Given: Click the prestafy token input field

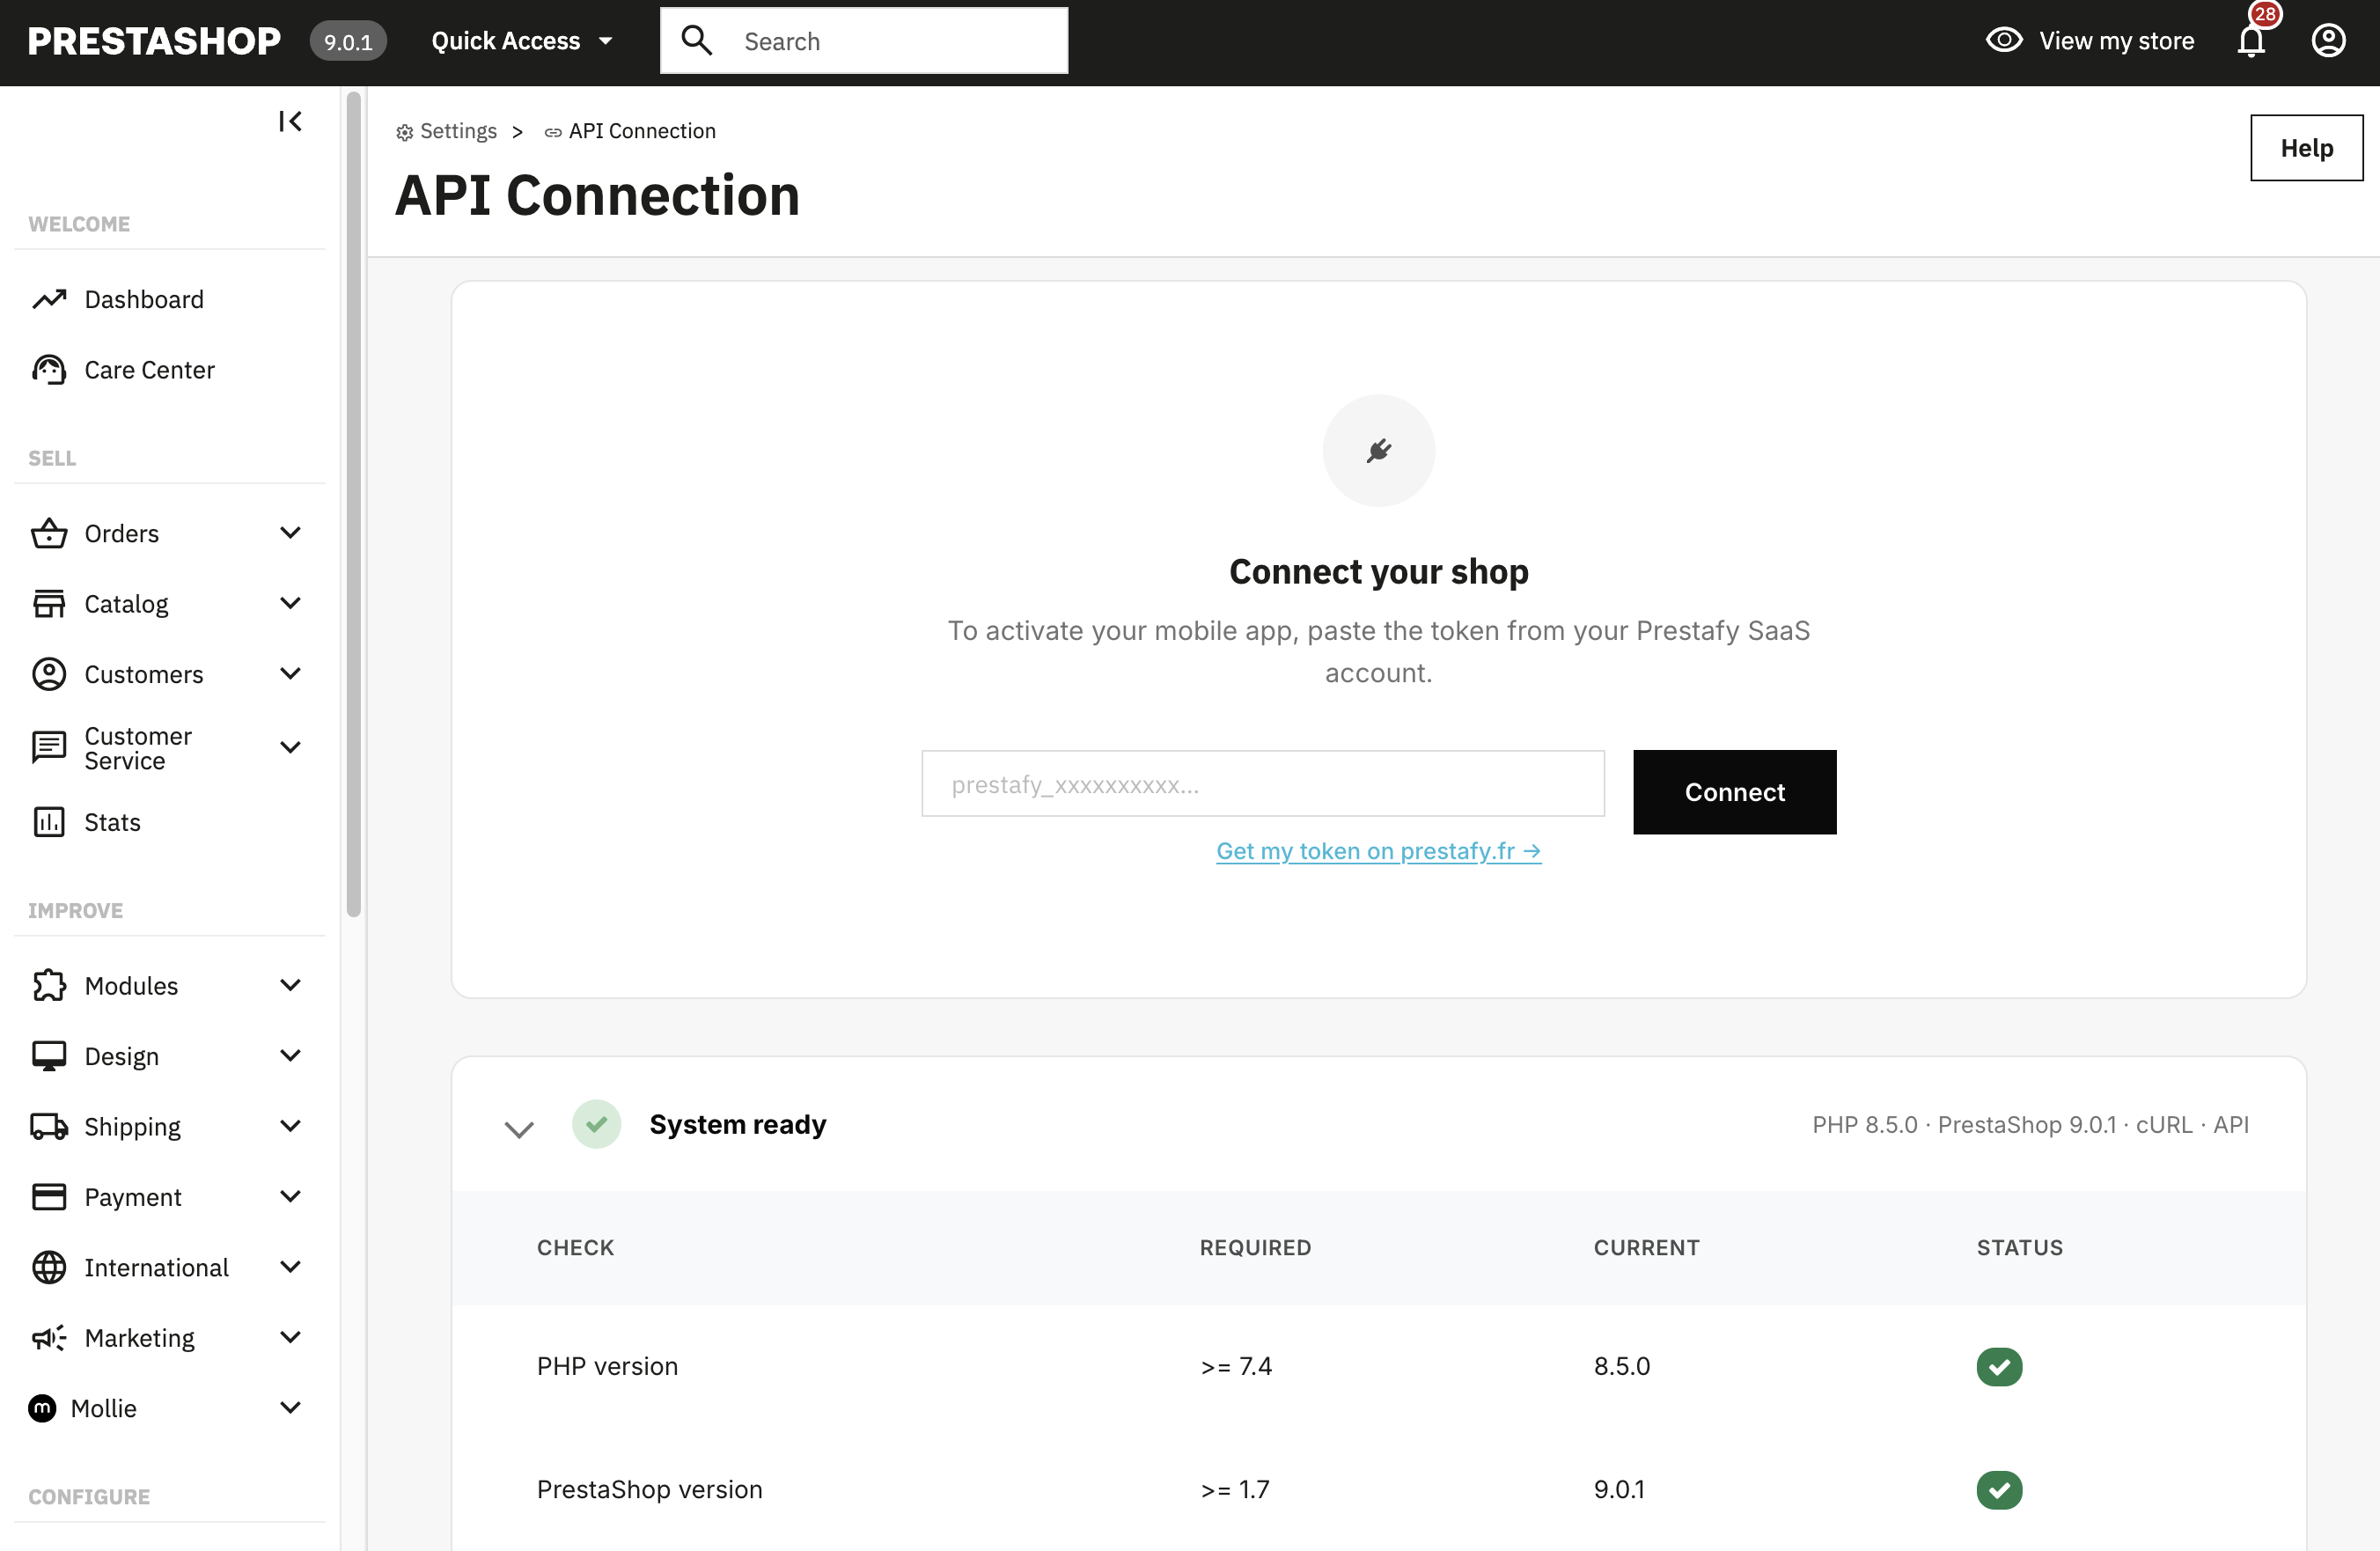Looking at the screenshot, I should [1262, 784].
